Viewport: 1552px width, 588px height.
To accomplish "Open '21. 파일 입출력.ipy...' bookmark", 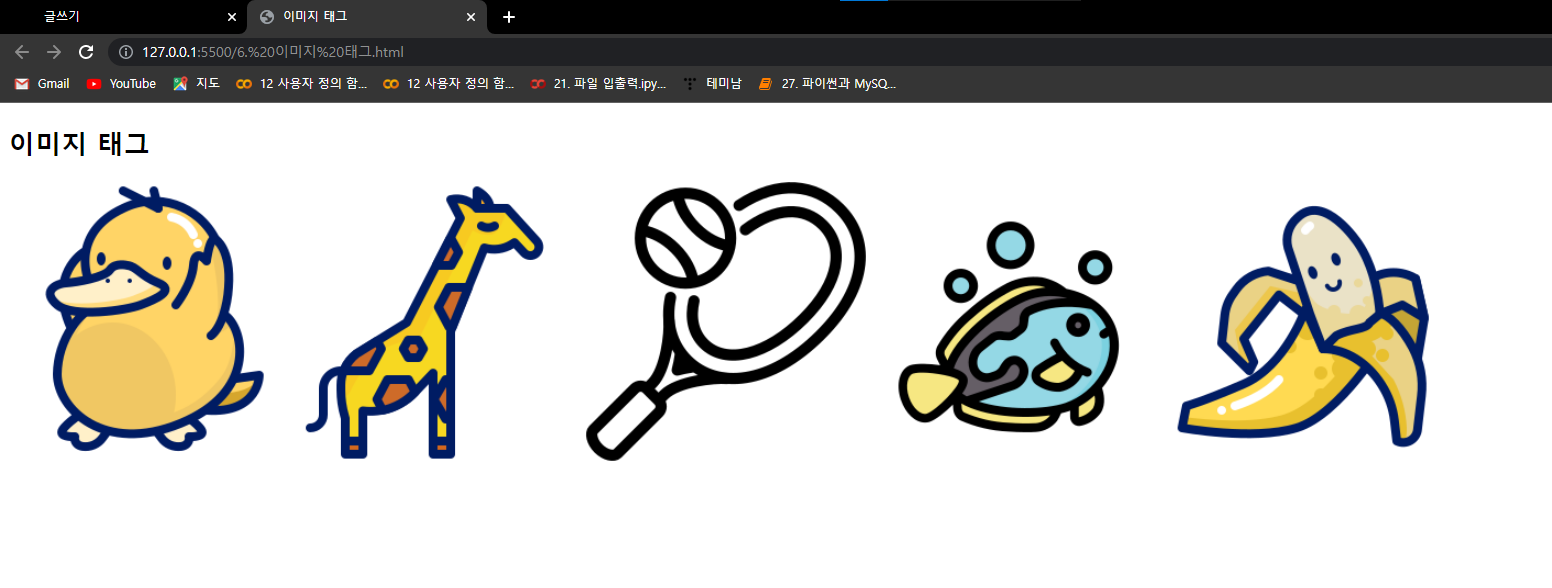I will point(598,84).
